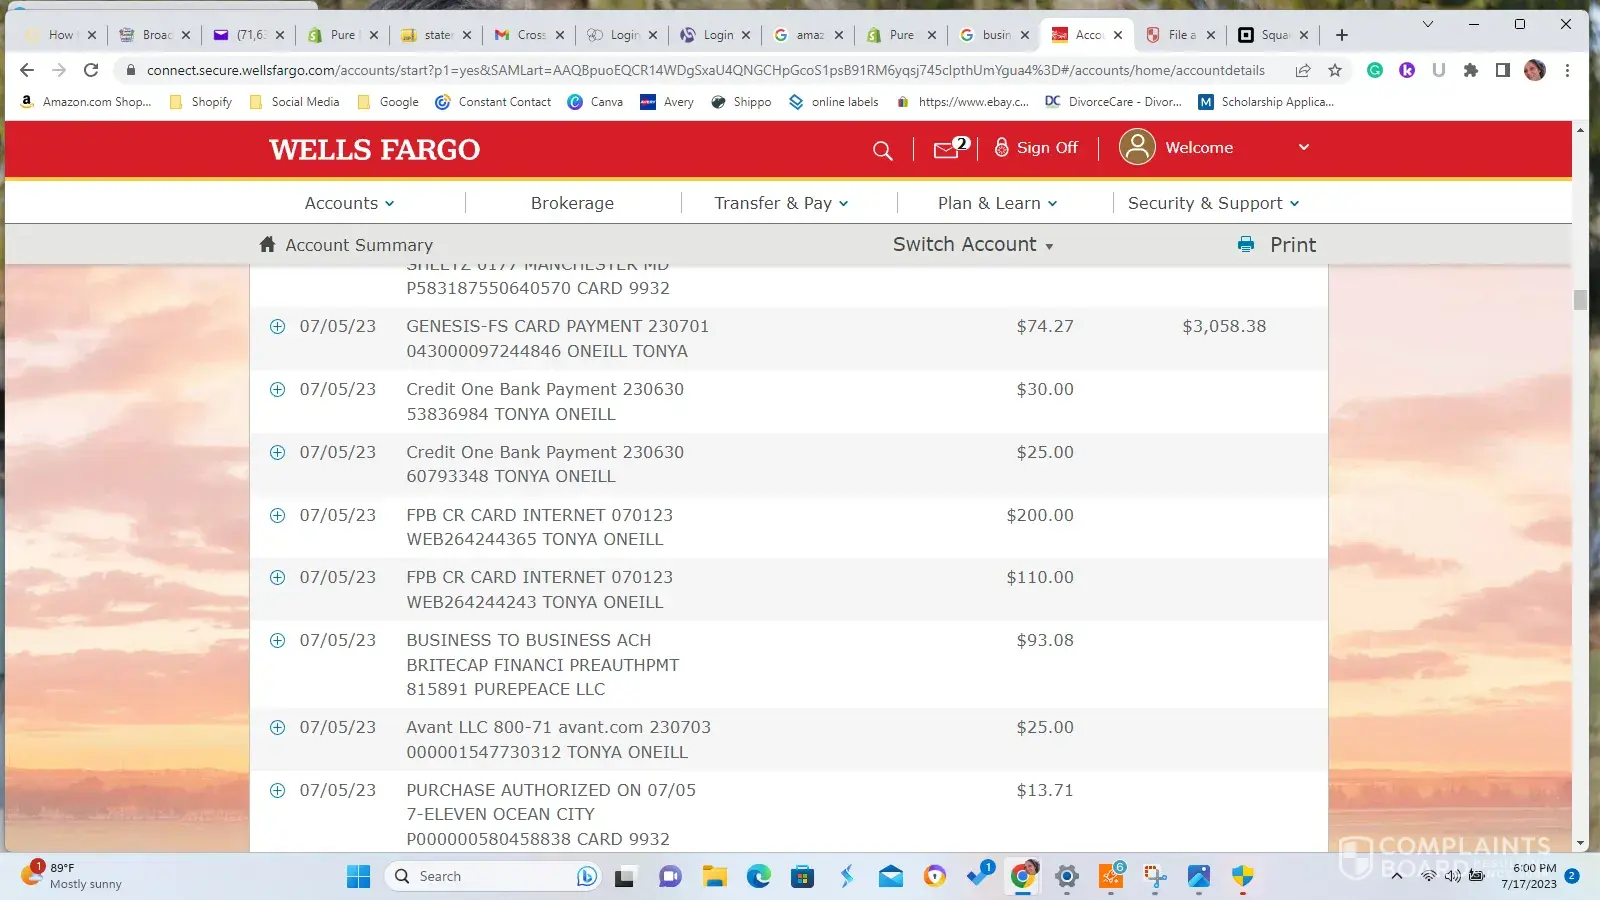The height and width of the screenshot is (900, 1600).
Task: Click the scrollbar down arrow
Action: pyautogui.click(x=1580, y=843)
